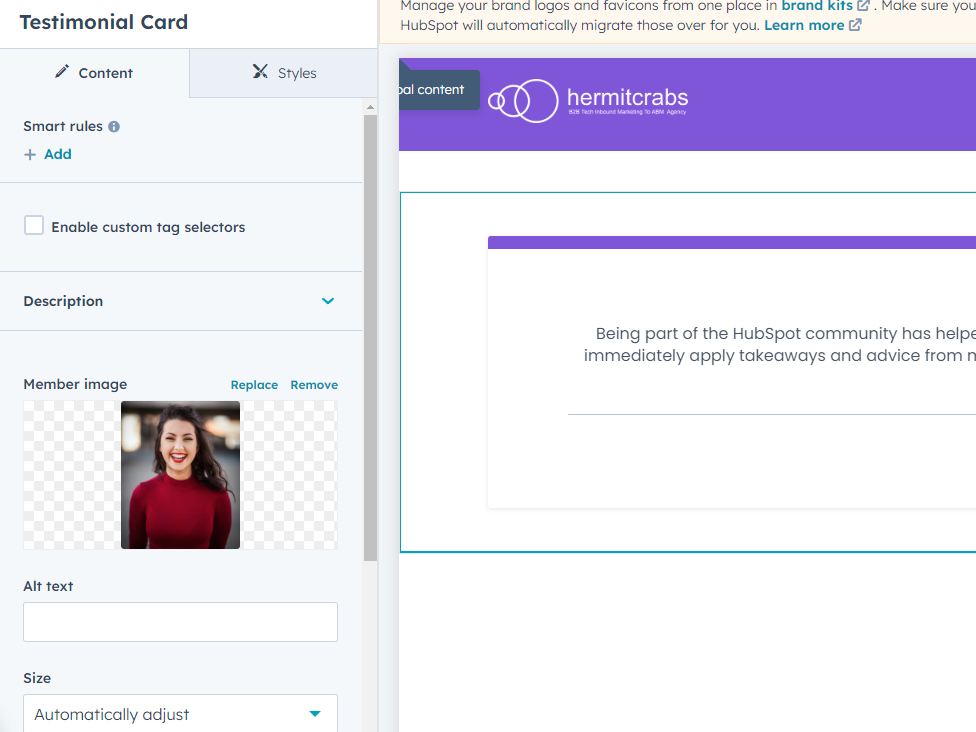Follow the Learn more link
This screenshot has width=976, height=732.
click(x=804, y=26)
